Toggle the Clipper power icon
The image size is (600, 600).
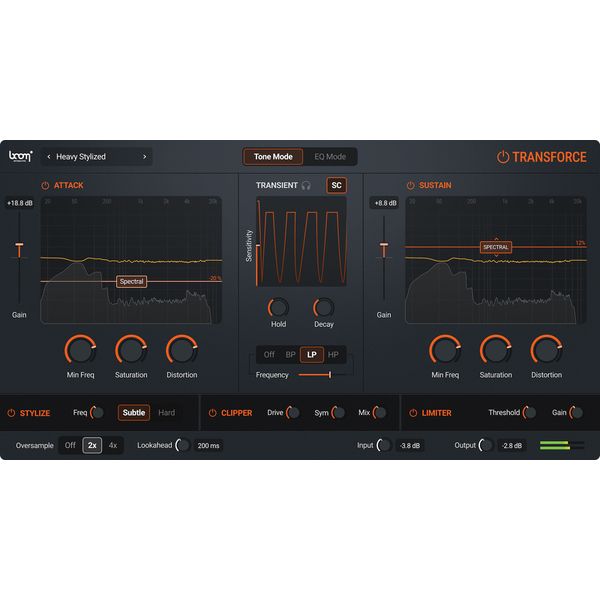coord(213,413)
